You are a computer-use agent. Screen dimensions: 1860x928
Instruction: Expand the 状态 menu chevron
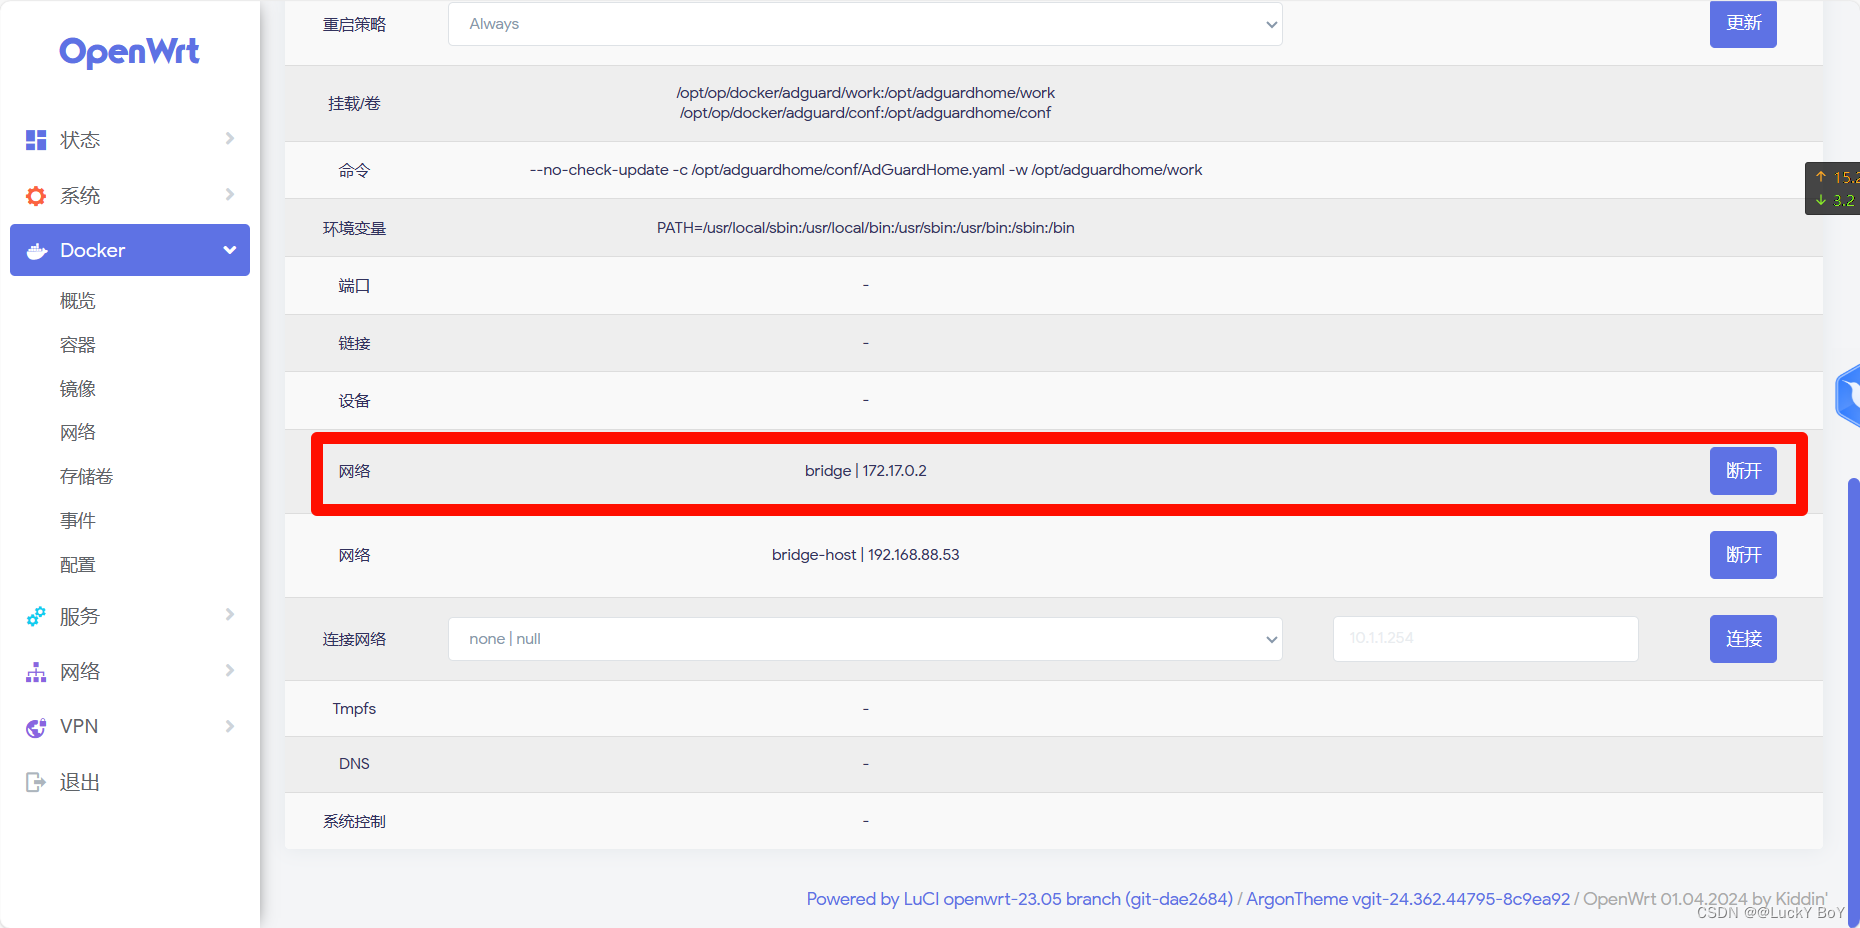tap(230, 139)
